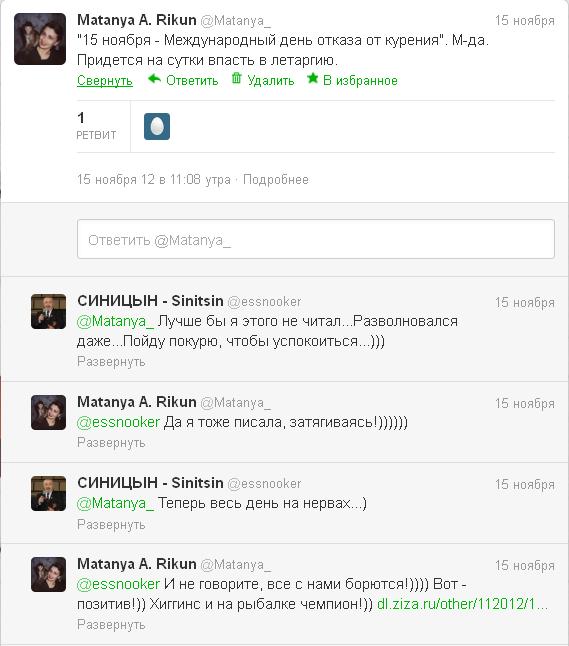The width and height of the screenshot is (569, 646).
Task: Expand the reply about Пойду покурю
Action: tap(111, 362)
